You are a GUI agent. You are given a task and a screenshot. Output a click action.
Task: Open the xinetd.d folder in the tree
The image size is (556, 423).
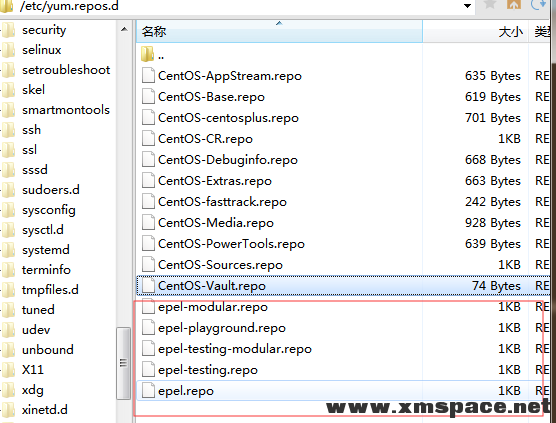tap(44, 410)
